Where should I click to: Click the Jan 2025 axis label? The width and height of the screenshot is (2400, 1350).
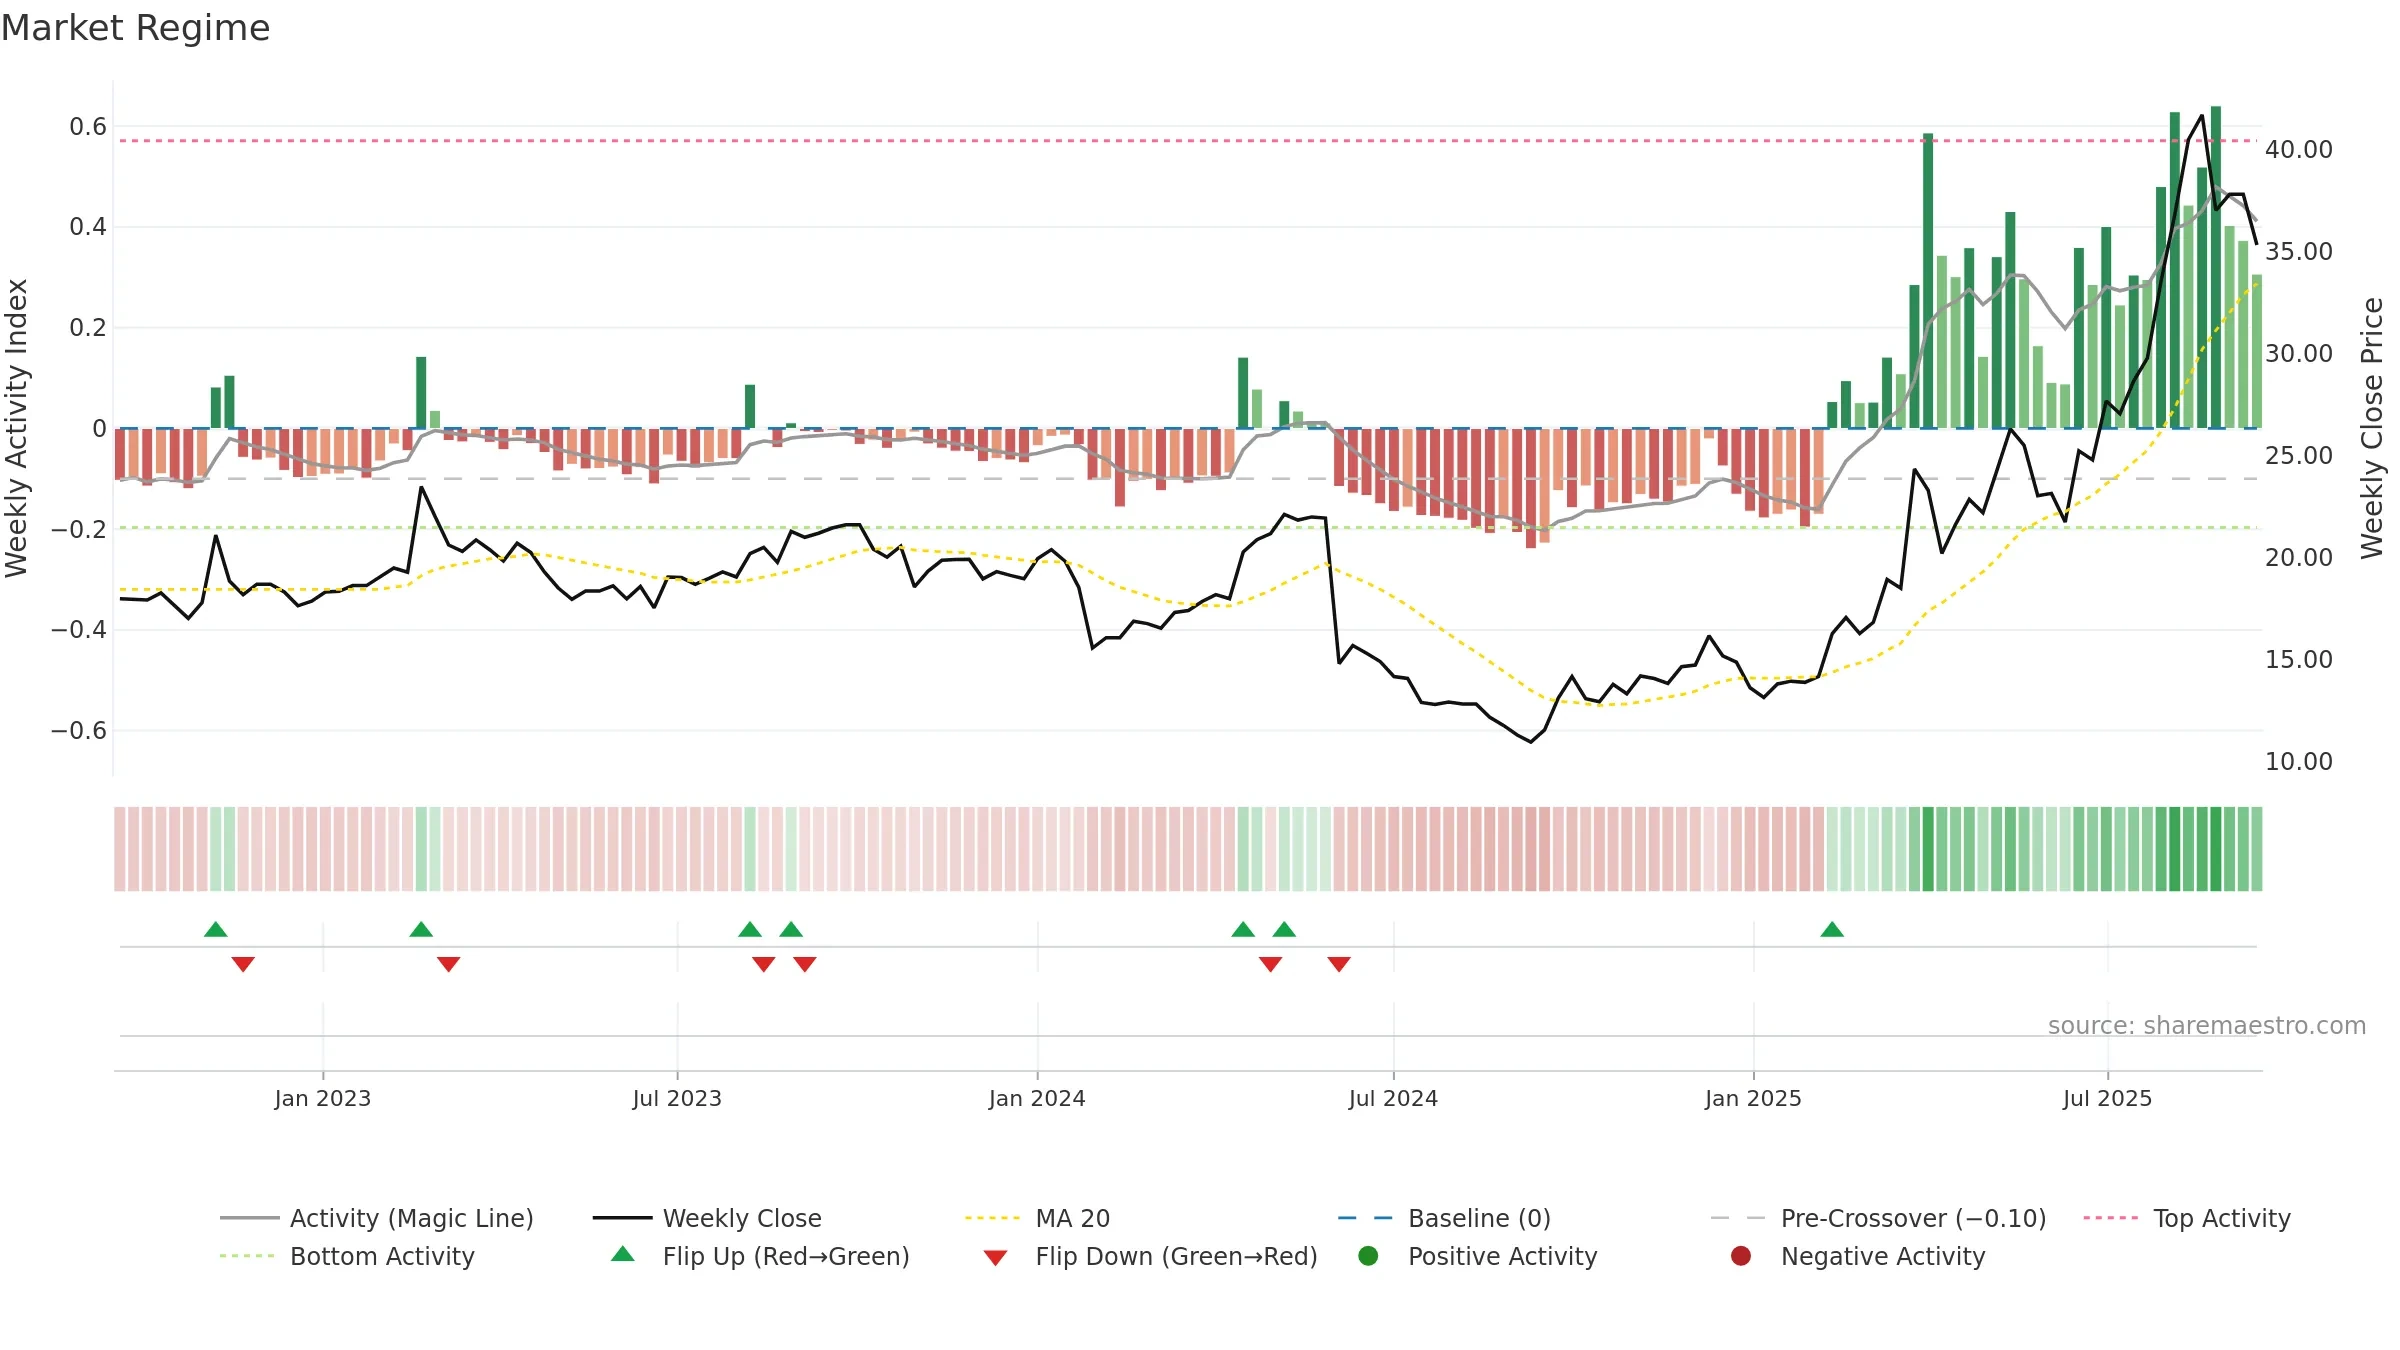pyautogui.click(x=1753, y=1098)
